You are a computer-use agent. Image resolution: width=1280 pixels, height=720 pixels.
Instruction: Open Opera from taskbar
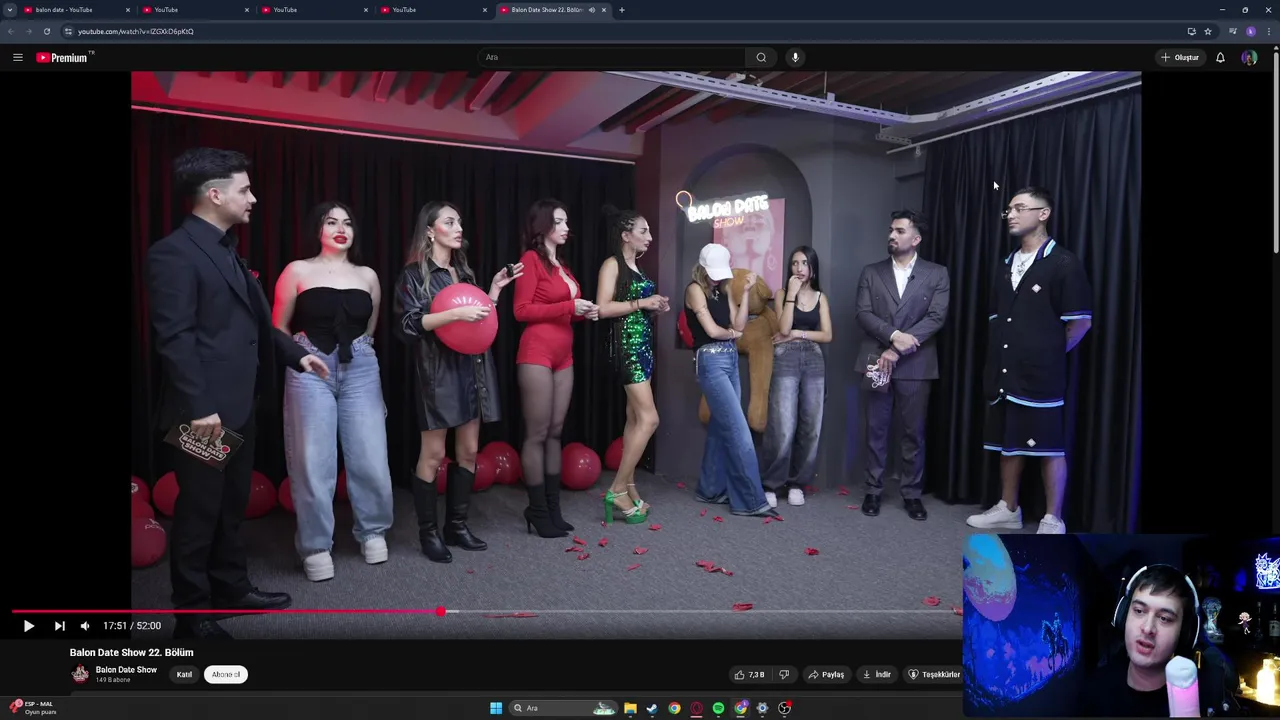click(x=696, y=708)
